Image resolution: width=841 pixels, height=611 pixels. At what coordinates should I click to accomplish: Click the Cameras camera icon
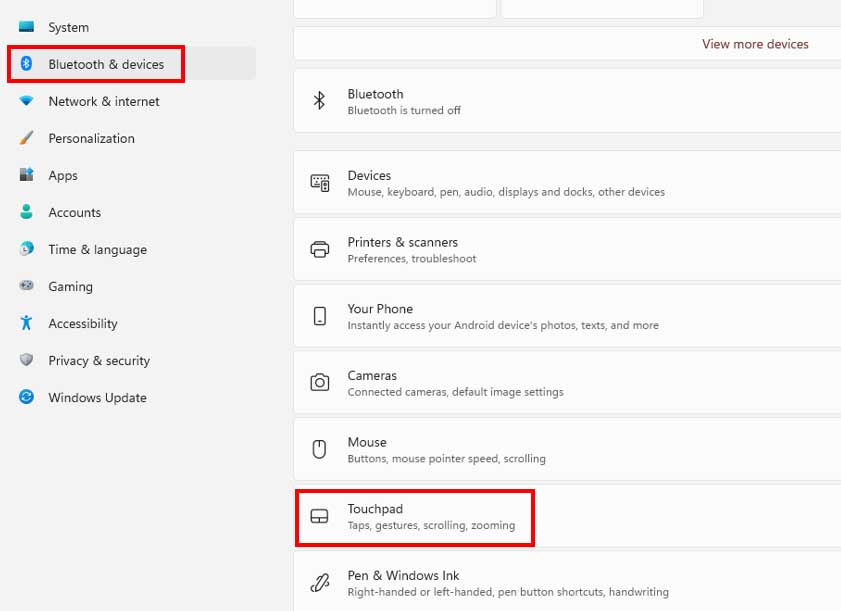coord(320,382)
